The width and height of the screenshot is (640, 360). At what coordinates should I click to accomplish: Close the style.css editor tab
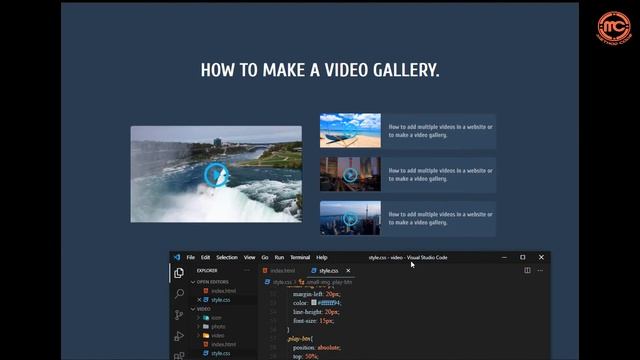coord(348,271)
